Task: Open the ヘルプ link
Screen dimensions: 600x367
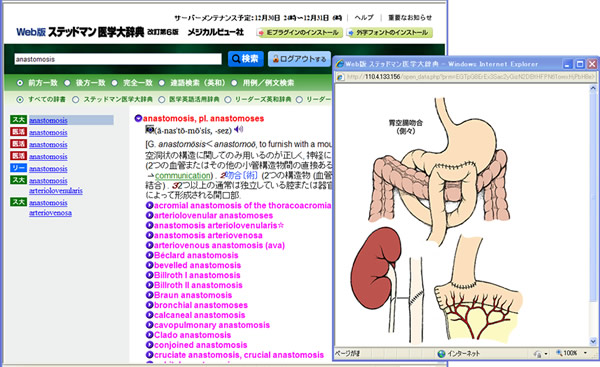Action: [x=364, y=18]
